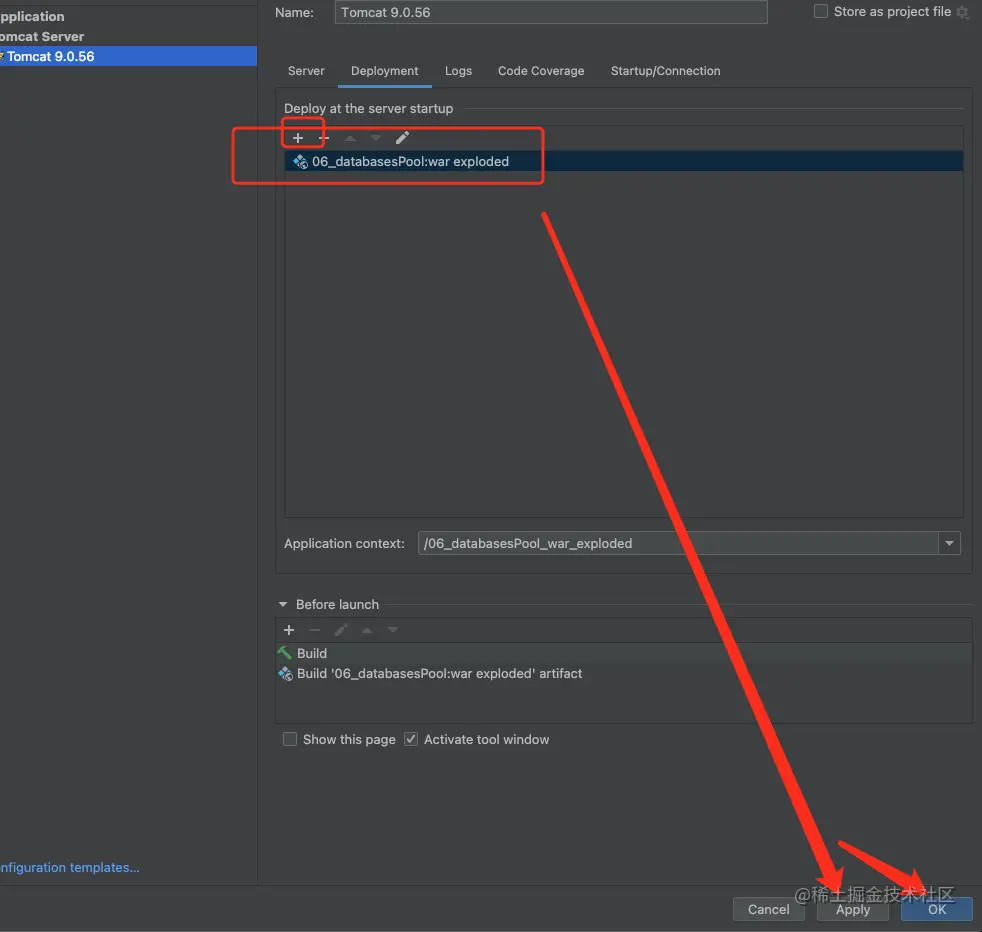982x932 pixels.
Task: Move deployment up arrow icon
Action: click(x=350, y=138)
